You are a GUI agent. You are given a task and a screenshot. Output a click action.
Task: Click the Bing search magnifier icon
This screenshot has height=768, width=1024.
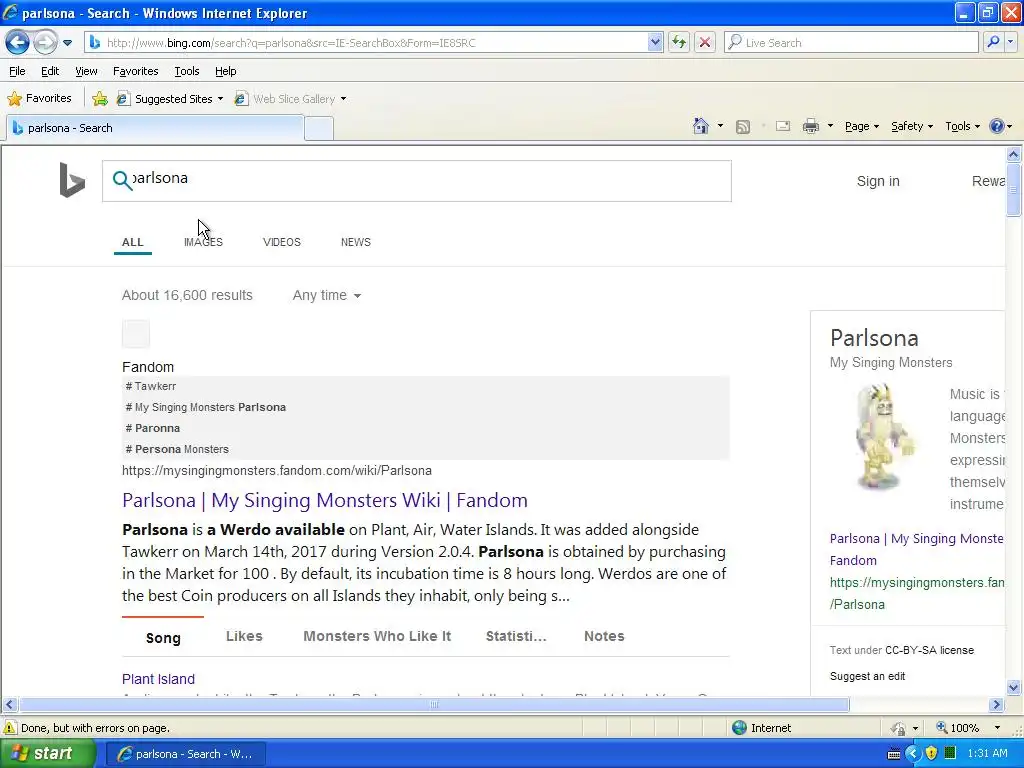122,180
